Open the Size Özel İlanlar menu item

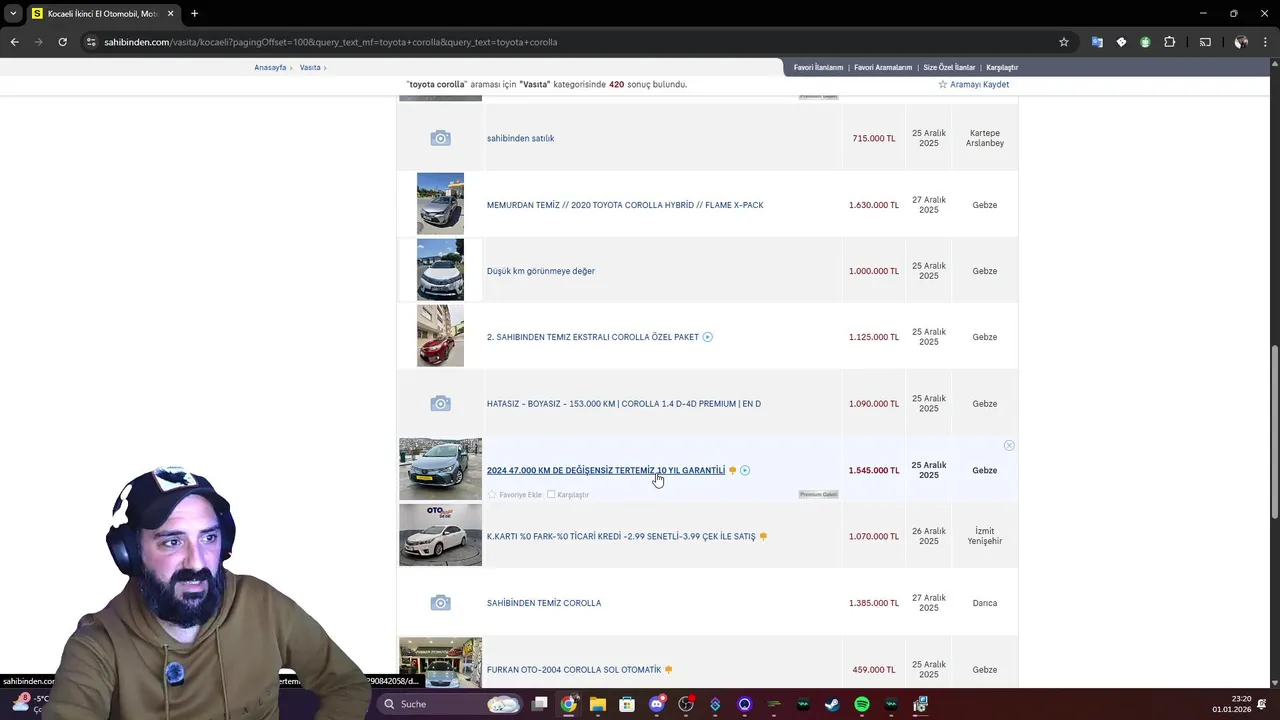949,68
